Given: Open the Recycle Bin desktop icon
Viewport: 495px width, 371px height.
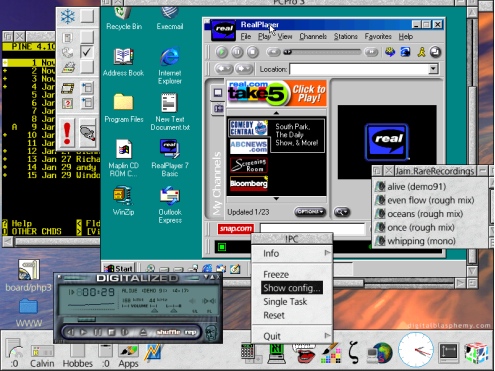Looking at the screenshot, I should click(x=124, y=18).
